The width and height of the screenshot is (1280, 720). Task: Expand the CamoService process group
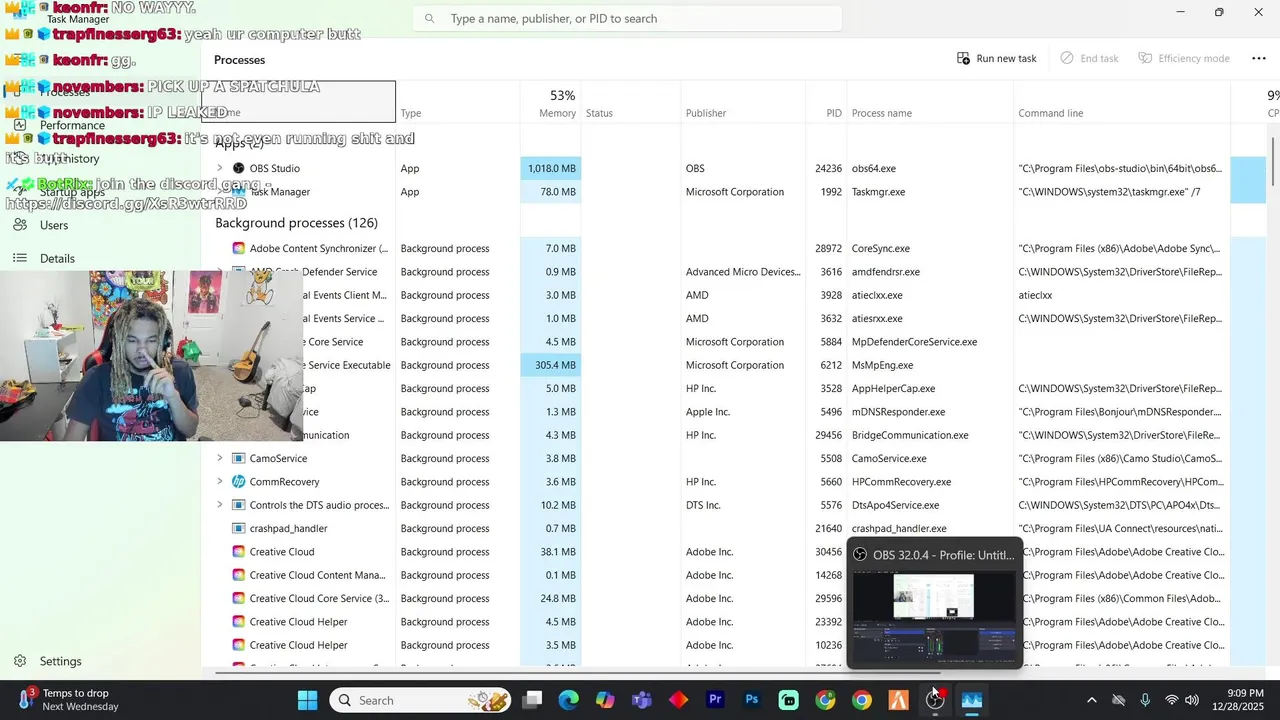point(220,458)
